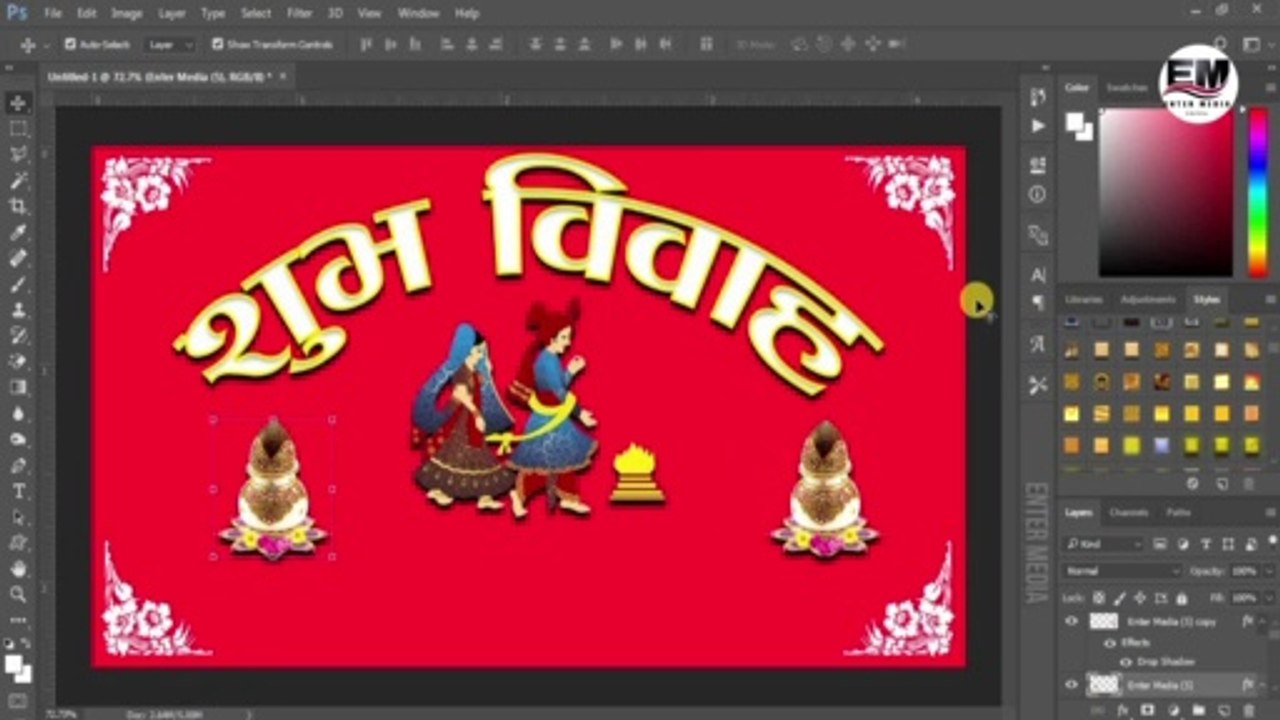Create a new group with folder icon
Image resolution: width=1280 pixels, height=720 pixels.
[x=1198, y=710]
